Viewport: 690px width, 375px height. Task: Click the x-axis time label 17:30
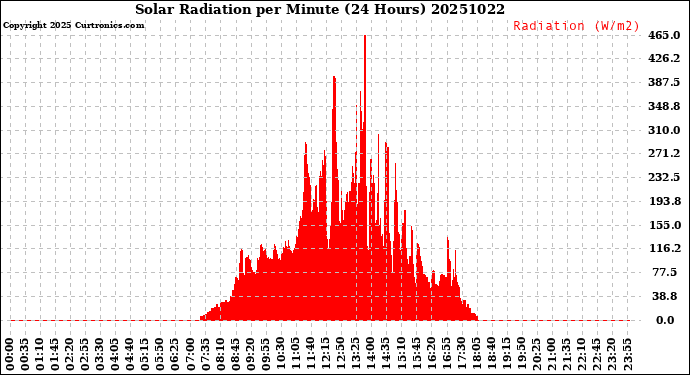(x=462, y=355)
